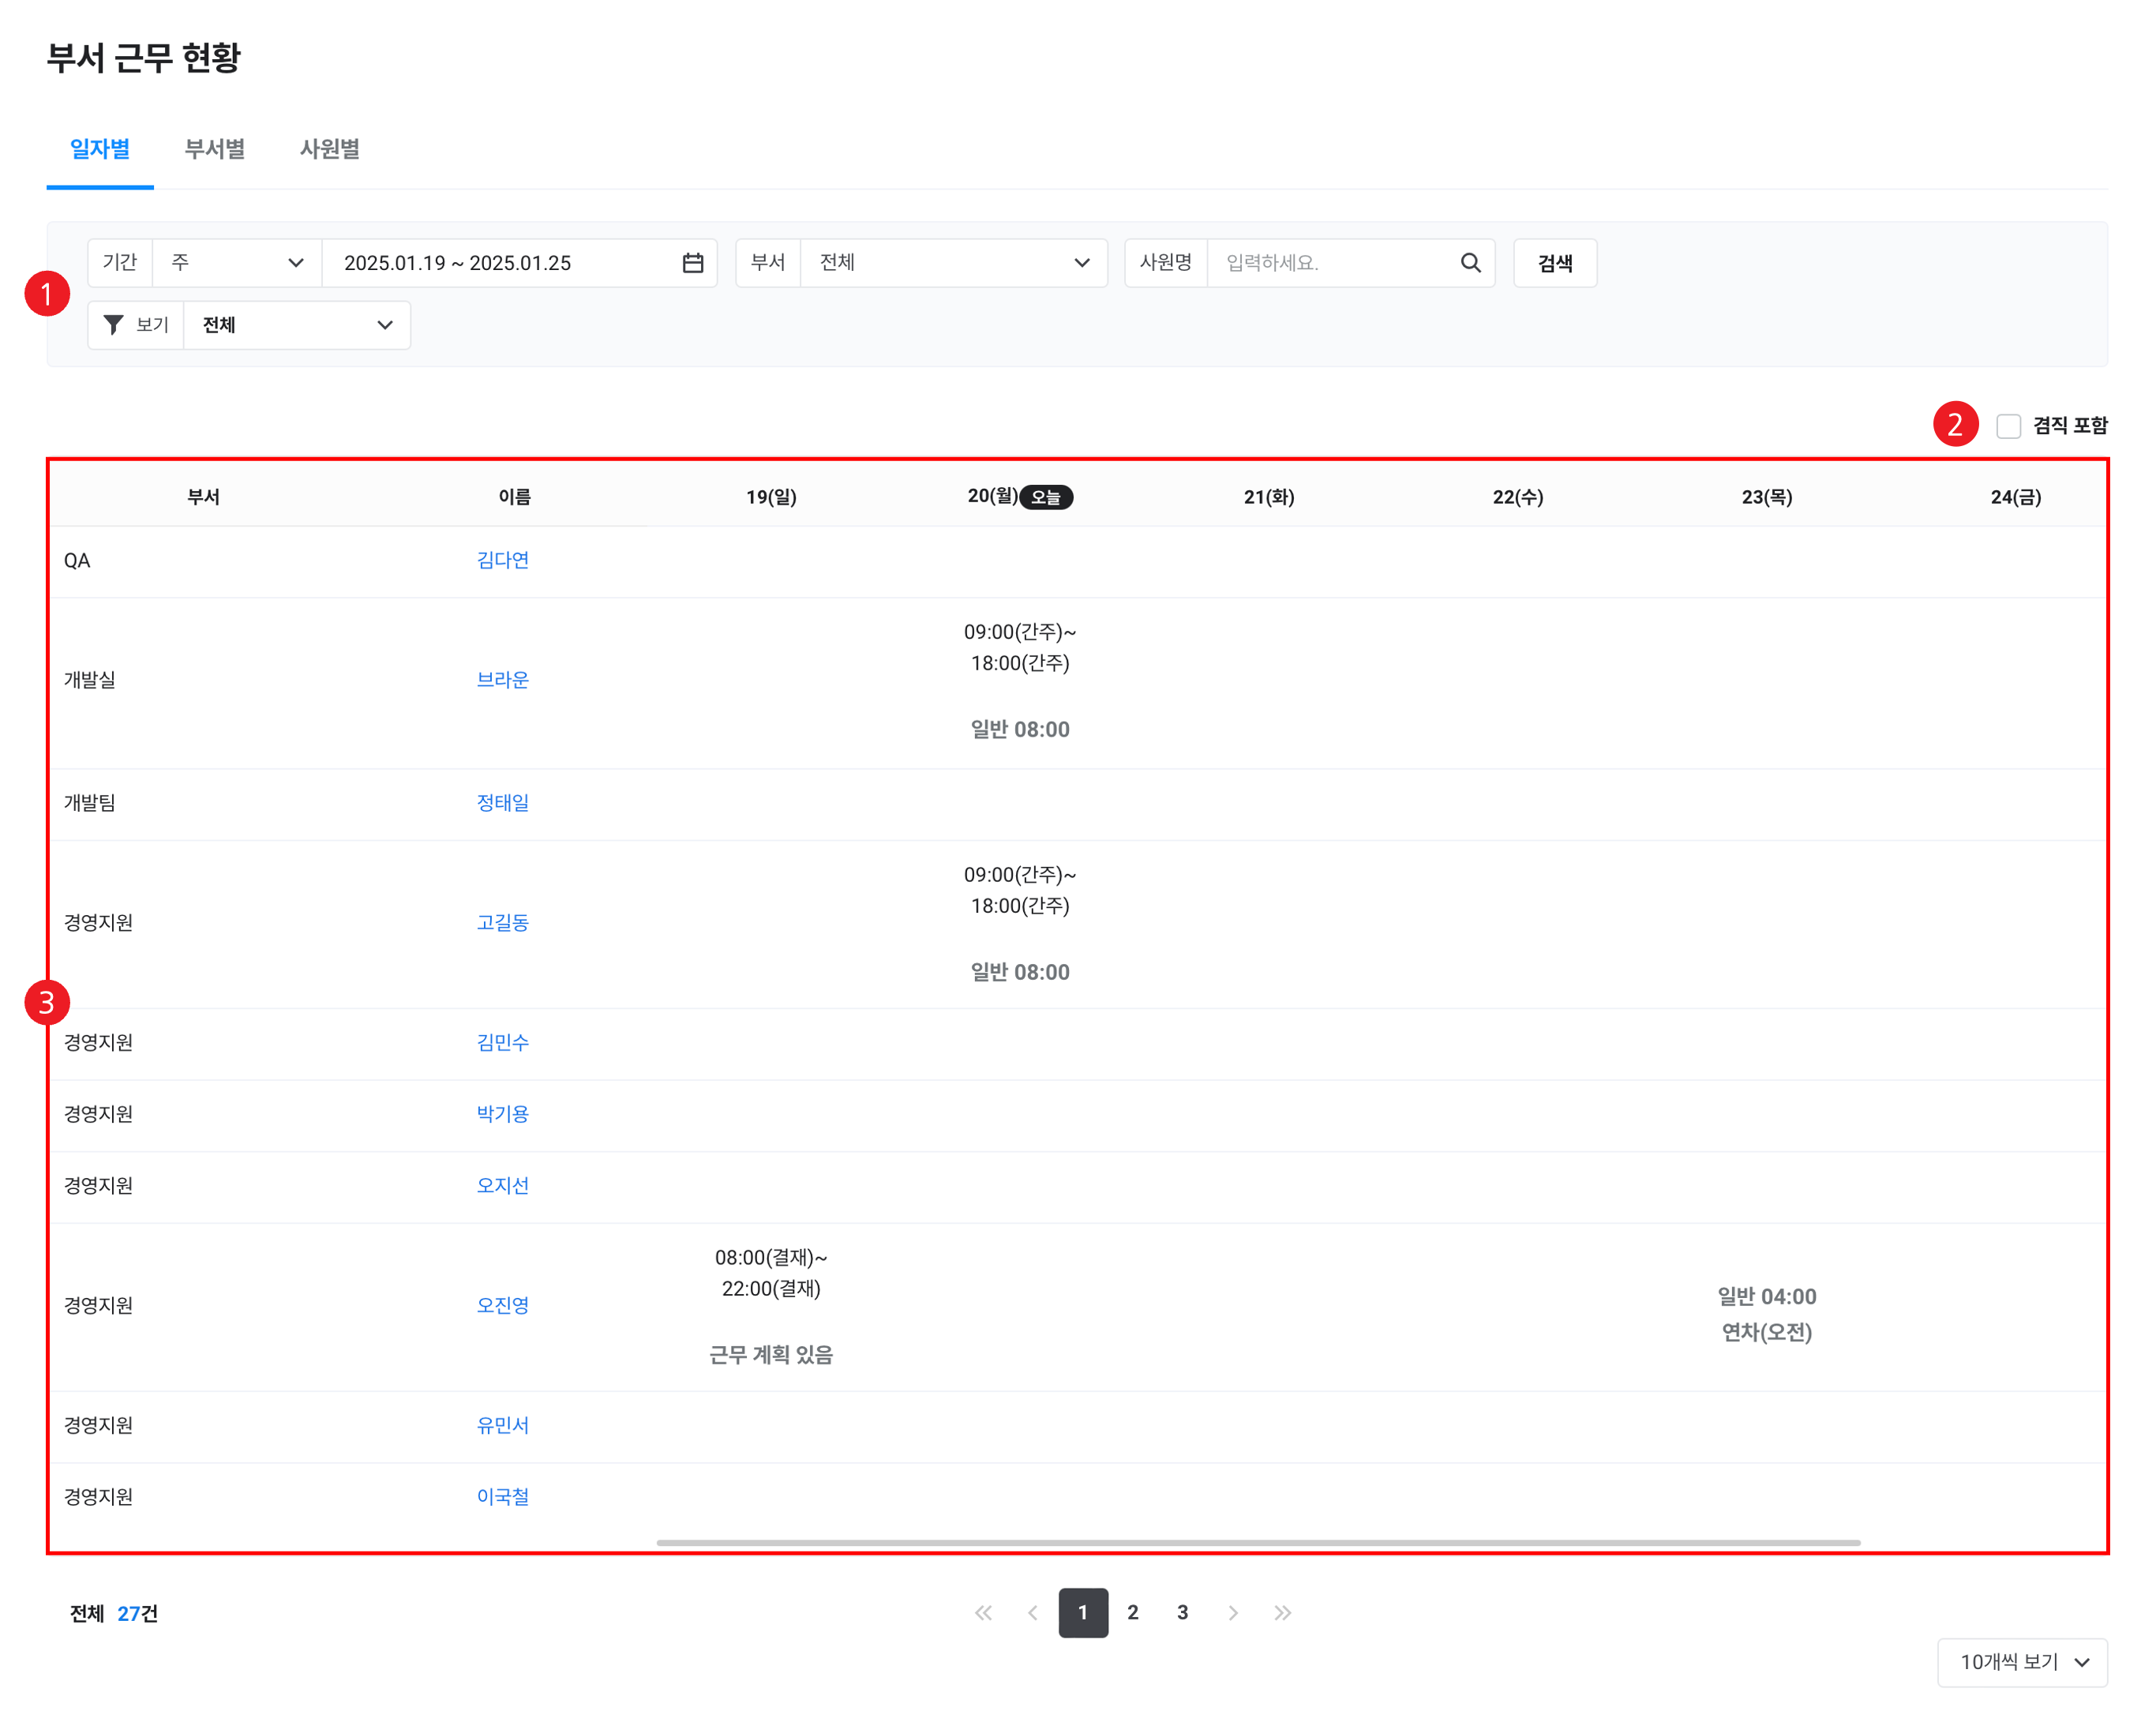Open the 보기 전체 view filter dropdown
The height and width of the screenshot is (1722, 2156).
tap(296, 325)
